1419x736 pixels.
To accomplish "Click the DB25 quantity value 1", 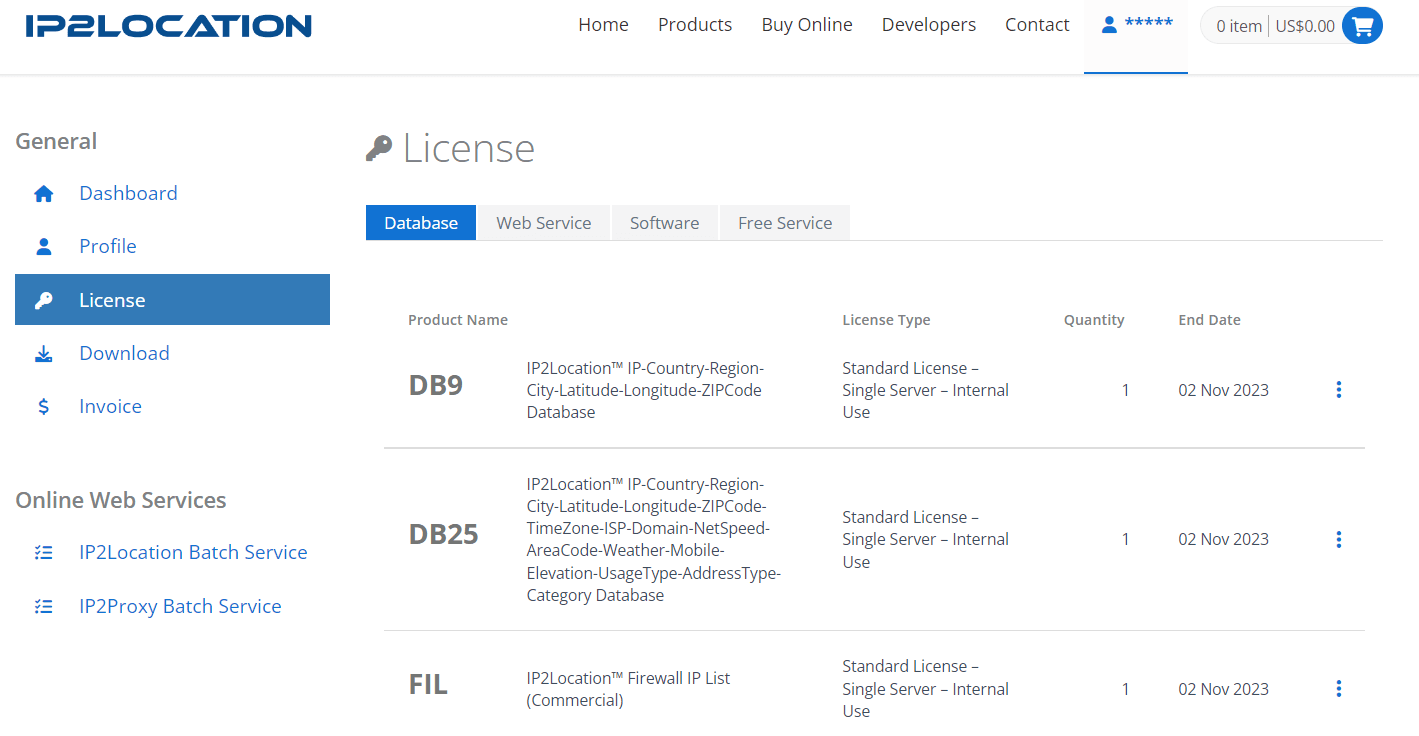I will click(x=1125, y=539).
